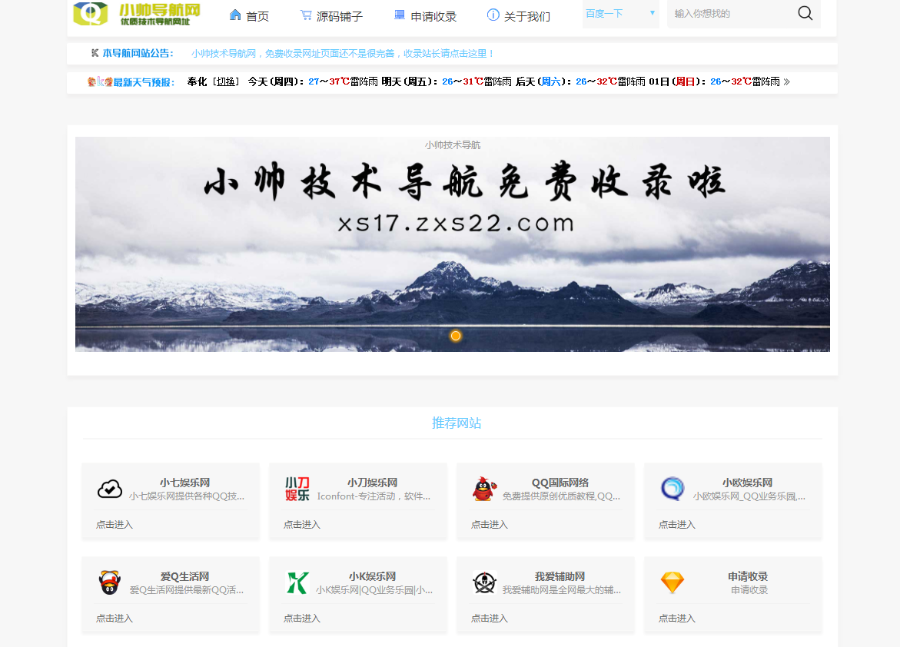This screenshot has height=647, width=900.
Task: Click the cloud checkmark icon of 小七娱乐网
Action: coord(109,489)
